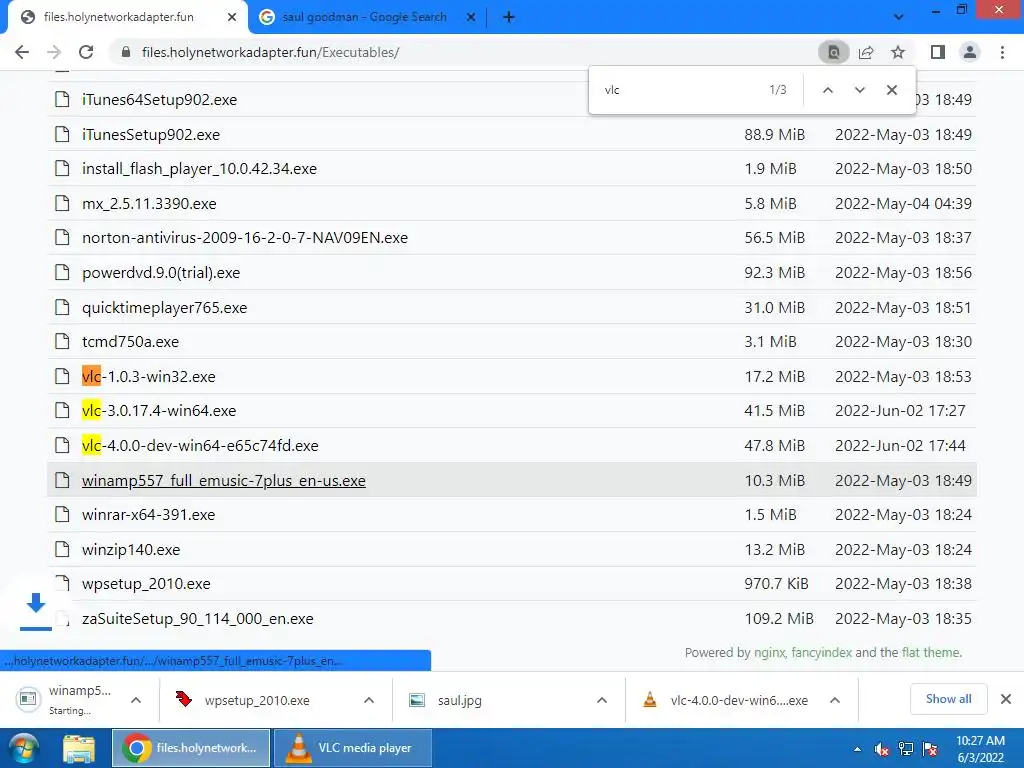Download iTunesSetup902.exe
Viewport: 1024px width, 768px height.
pos(151,135)
